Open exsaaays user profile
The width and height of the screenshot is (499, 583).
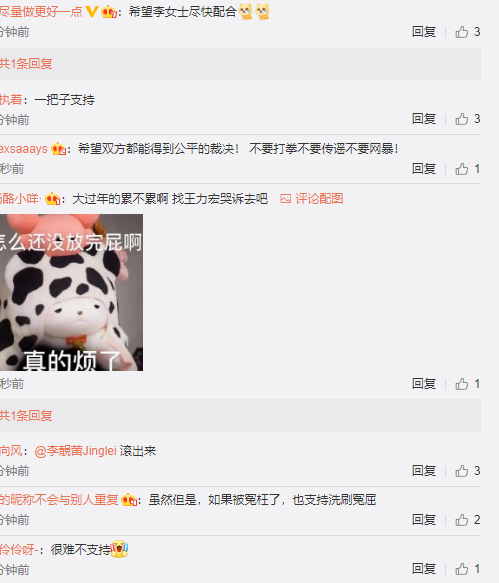click(x=24, y=149)
